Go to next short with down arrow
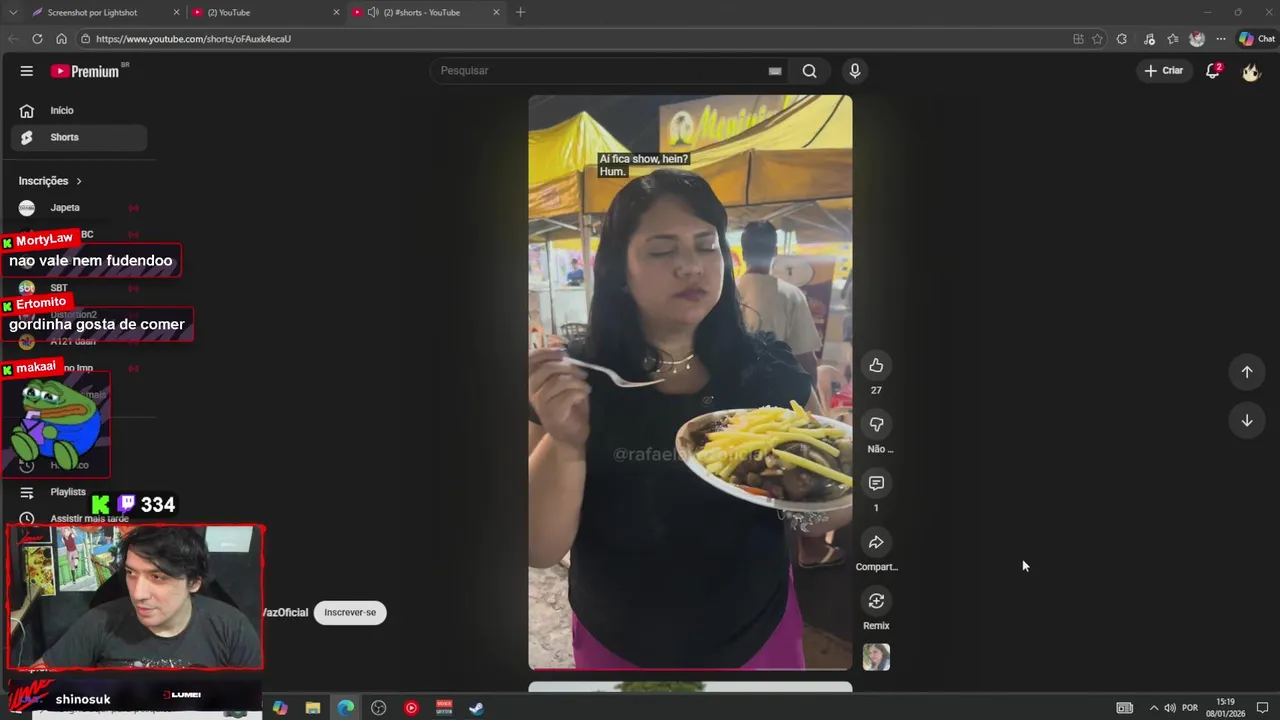 (x=1246, y=420)
